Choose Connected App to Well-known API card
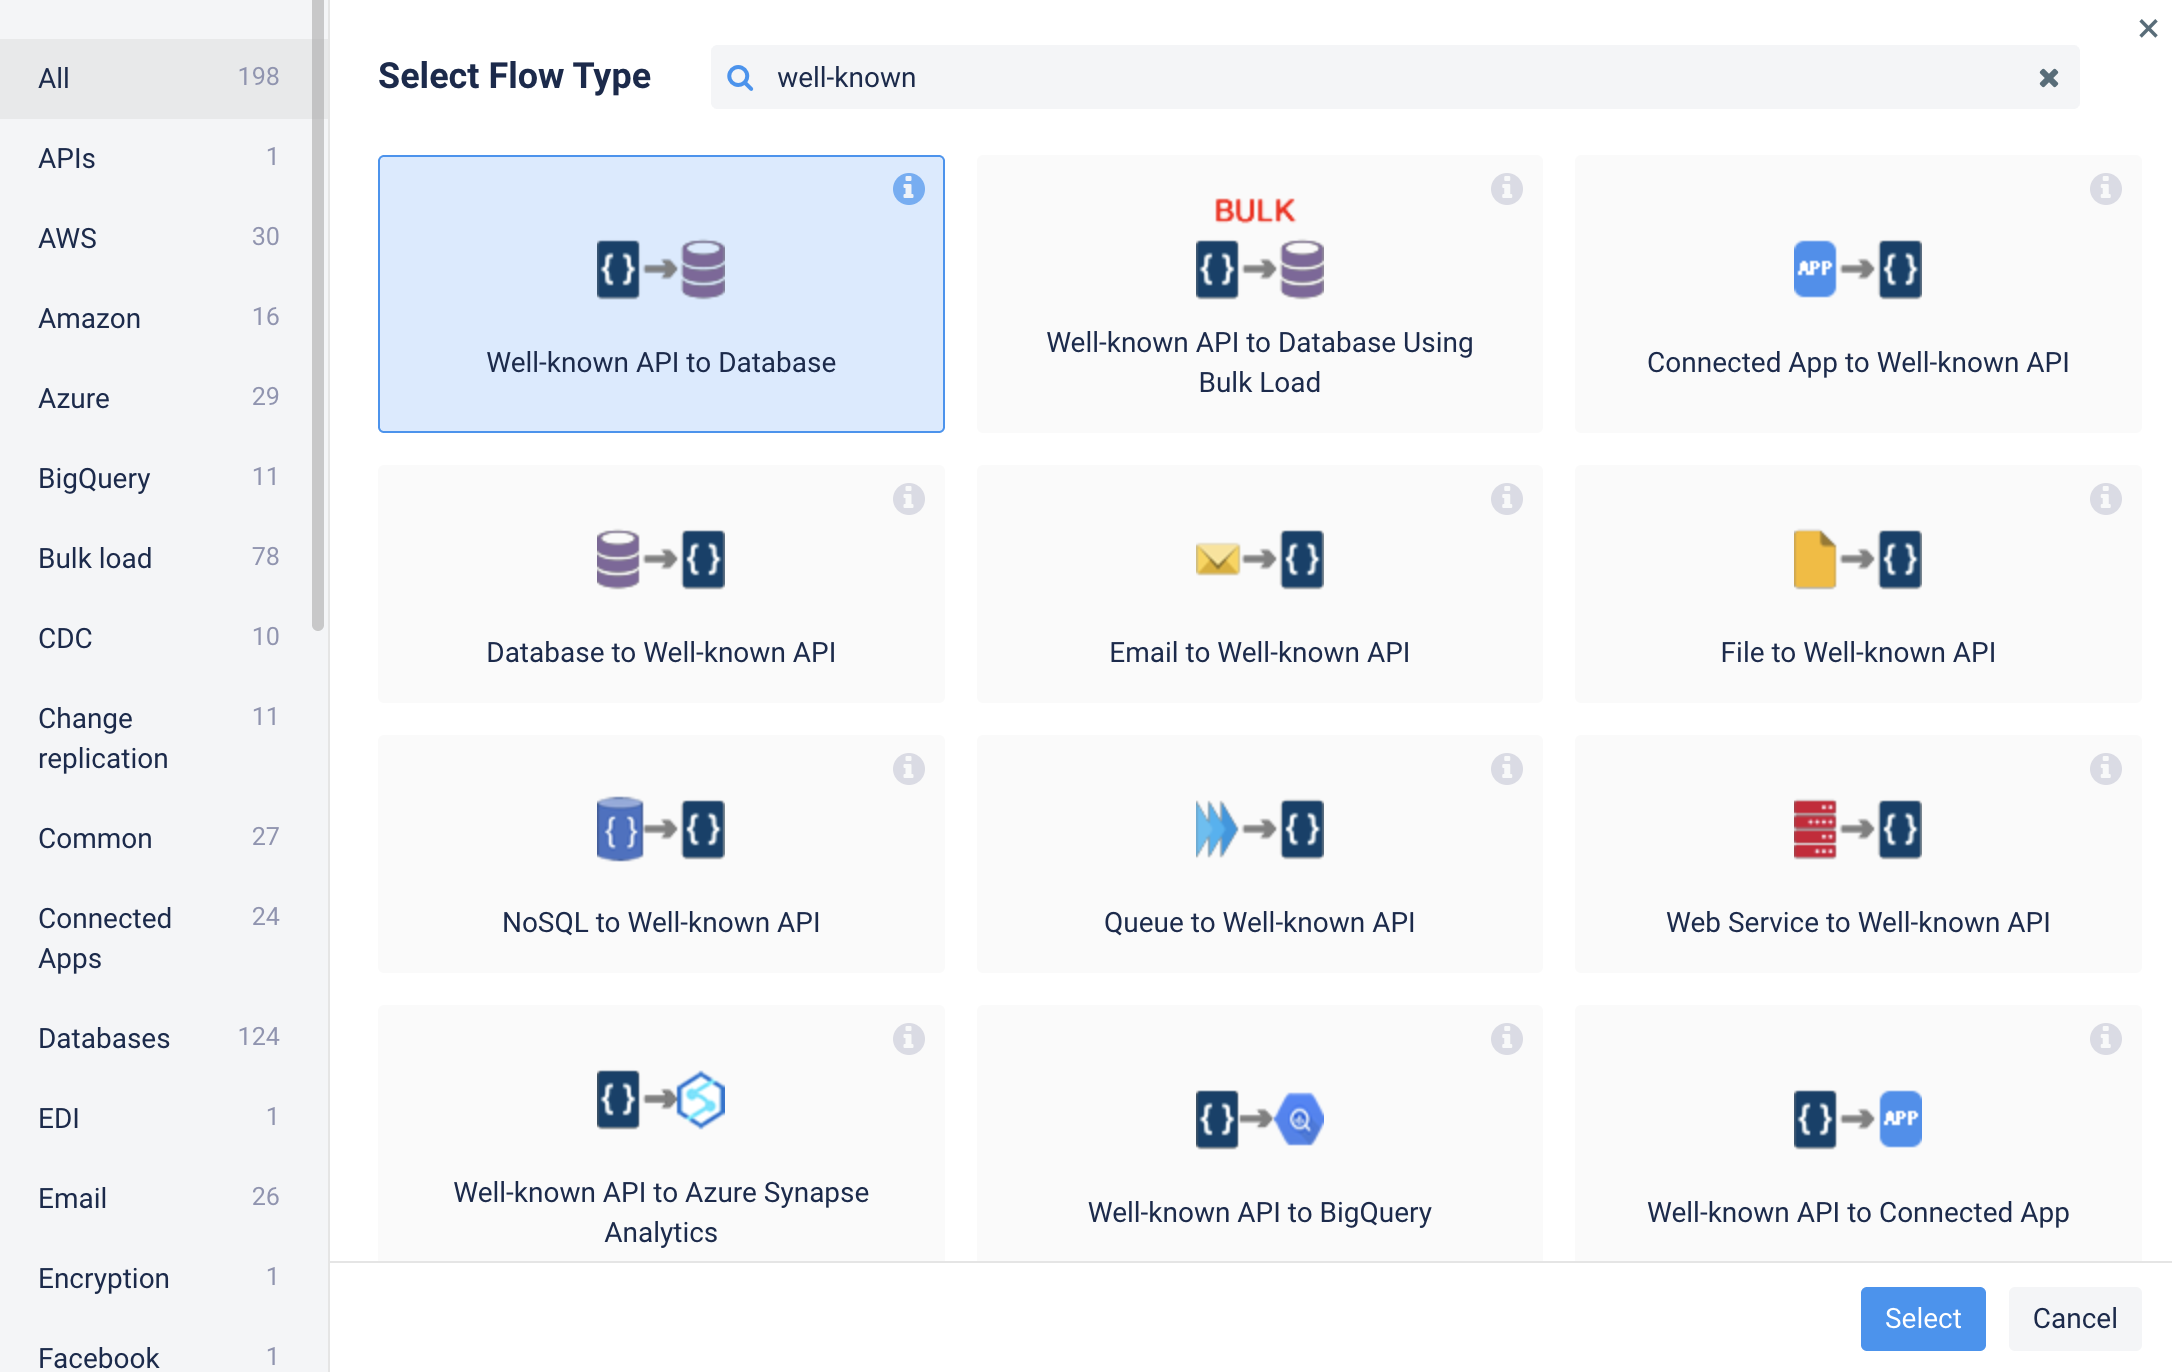 [1857, 294]
